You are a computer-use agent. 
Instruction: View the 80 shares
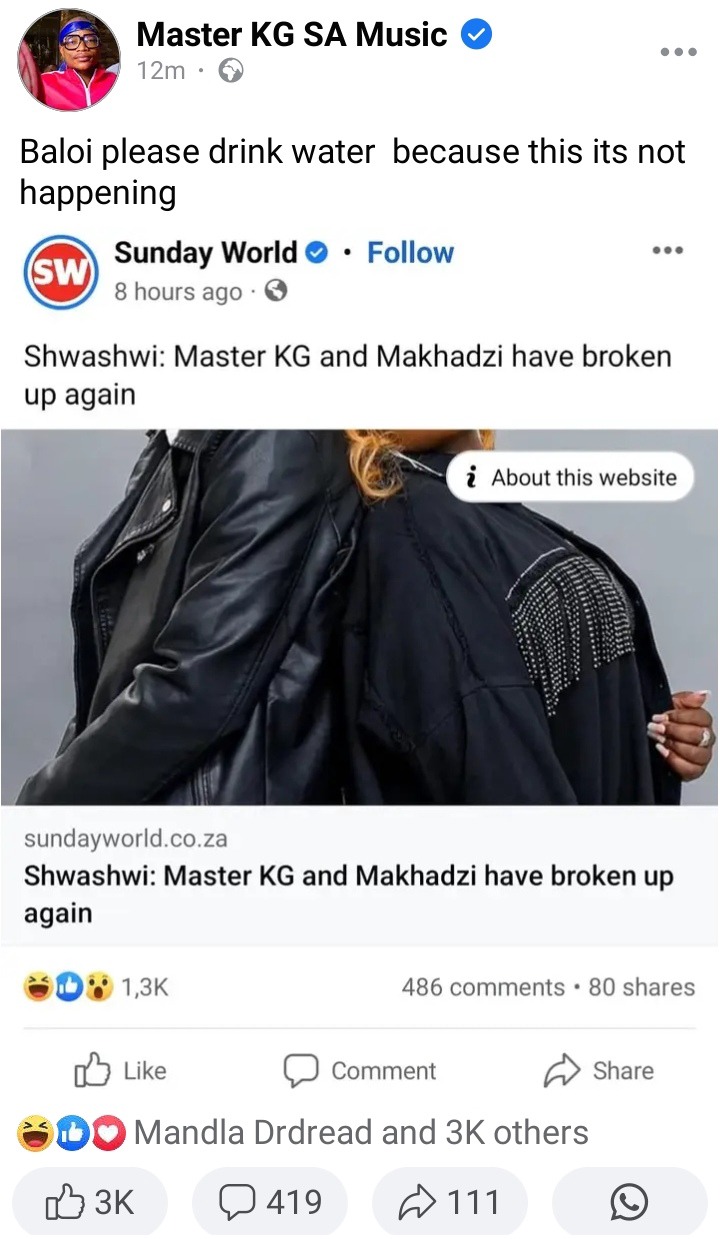click(641, 987)
